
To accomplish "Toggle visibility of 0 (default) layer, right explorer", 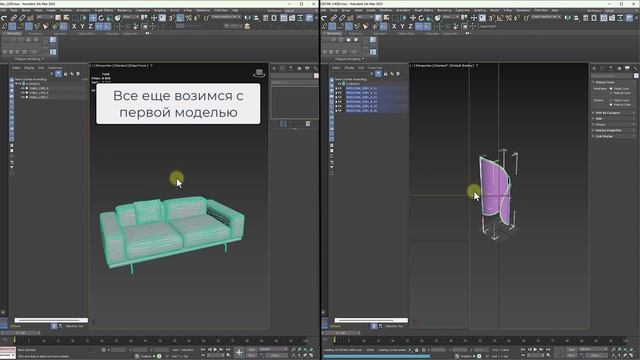I will coord(340,84).
